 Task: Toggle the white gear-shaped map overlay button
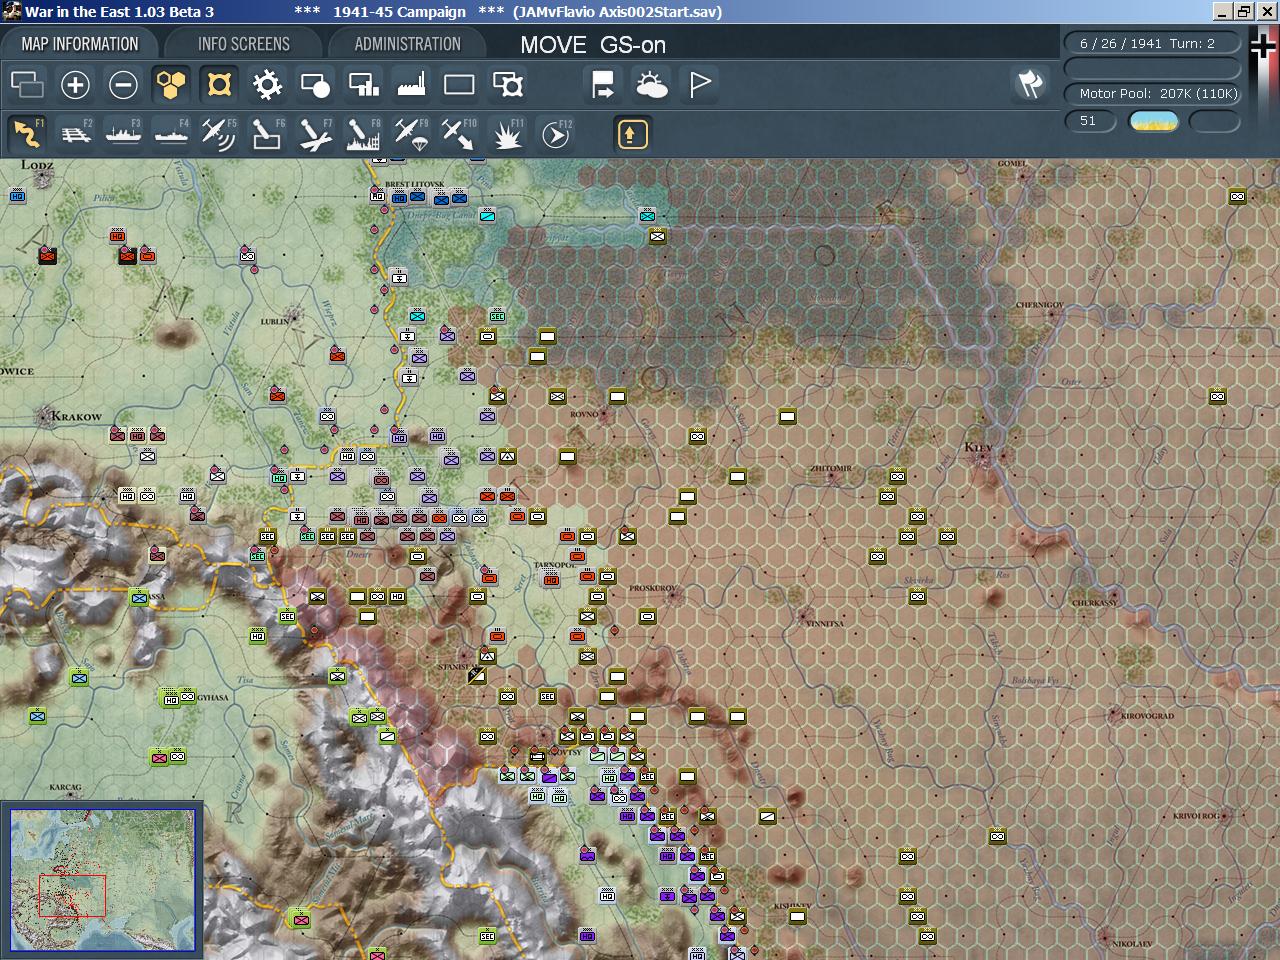(x=267, y=85)
